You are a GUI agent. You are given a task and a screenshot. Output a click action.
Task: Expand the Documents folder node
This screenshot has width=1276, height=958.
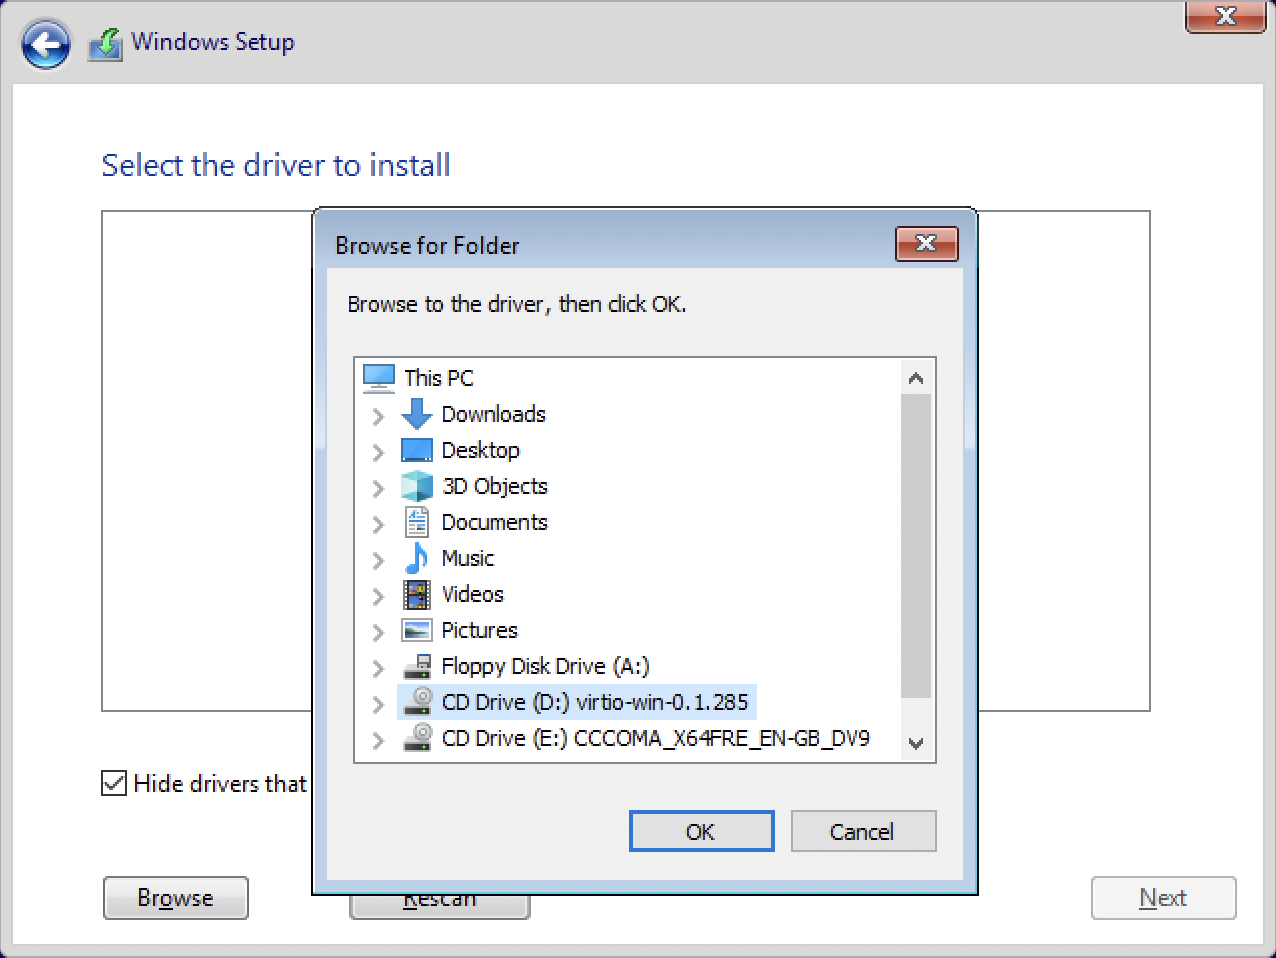(378, 523)
